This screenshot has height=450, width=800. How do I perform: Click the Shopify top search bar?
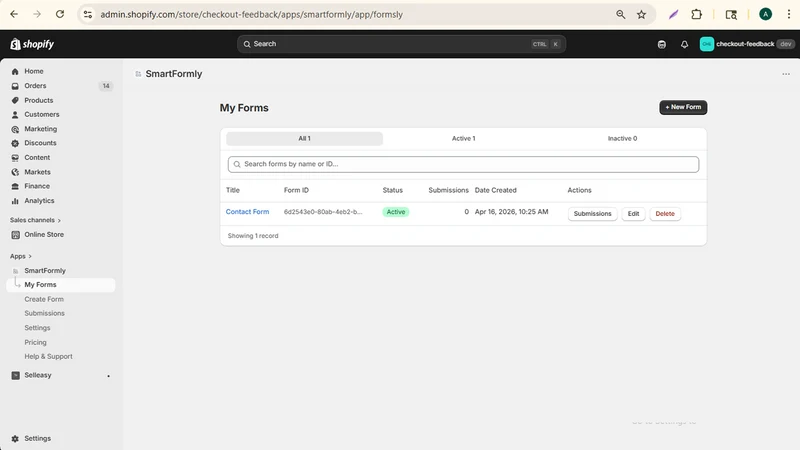401,44
